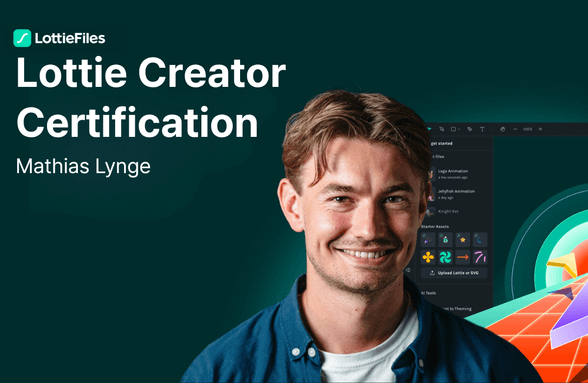Pick the yellow star starter asset
The width and height of the screenshot is (588, 383).
tap(463, 239)
